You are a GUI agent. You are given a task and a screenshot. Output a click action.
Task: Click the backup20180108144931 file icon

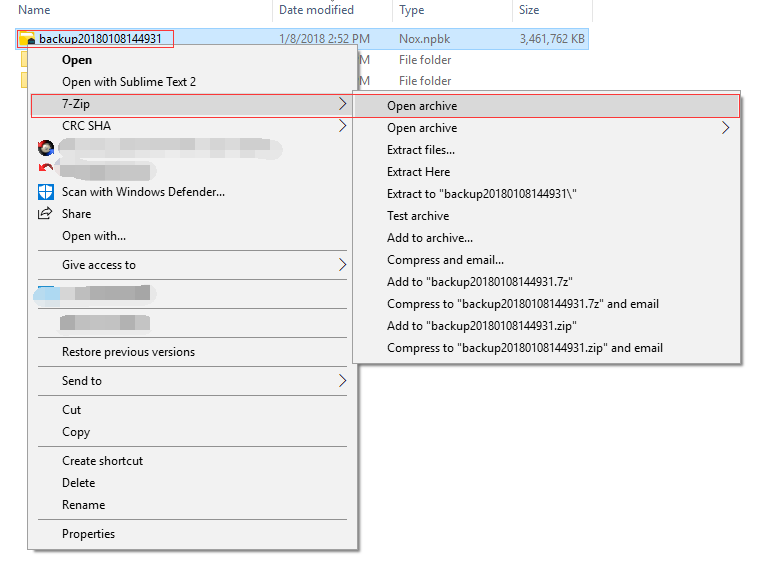[x=27, y=39]
